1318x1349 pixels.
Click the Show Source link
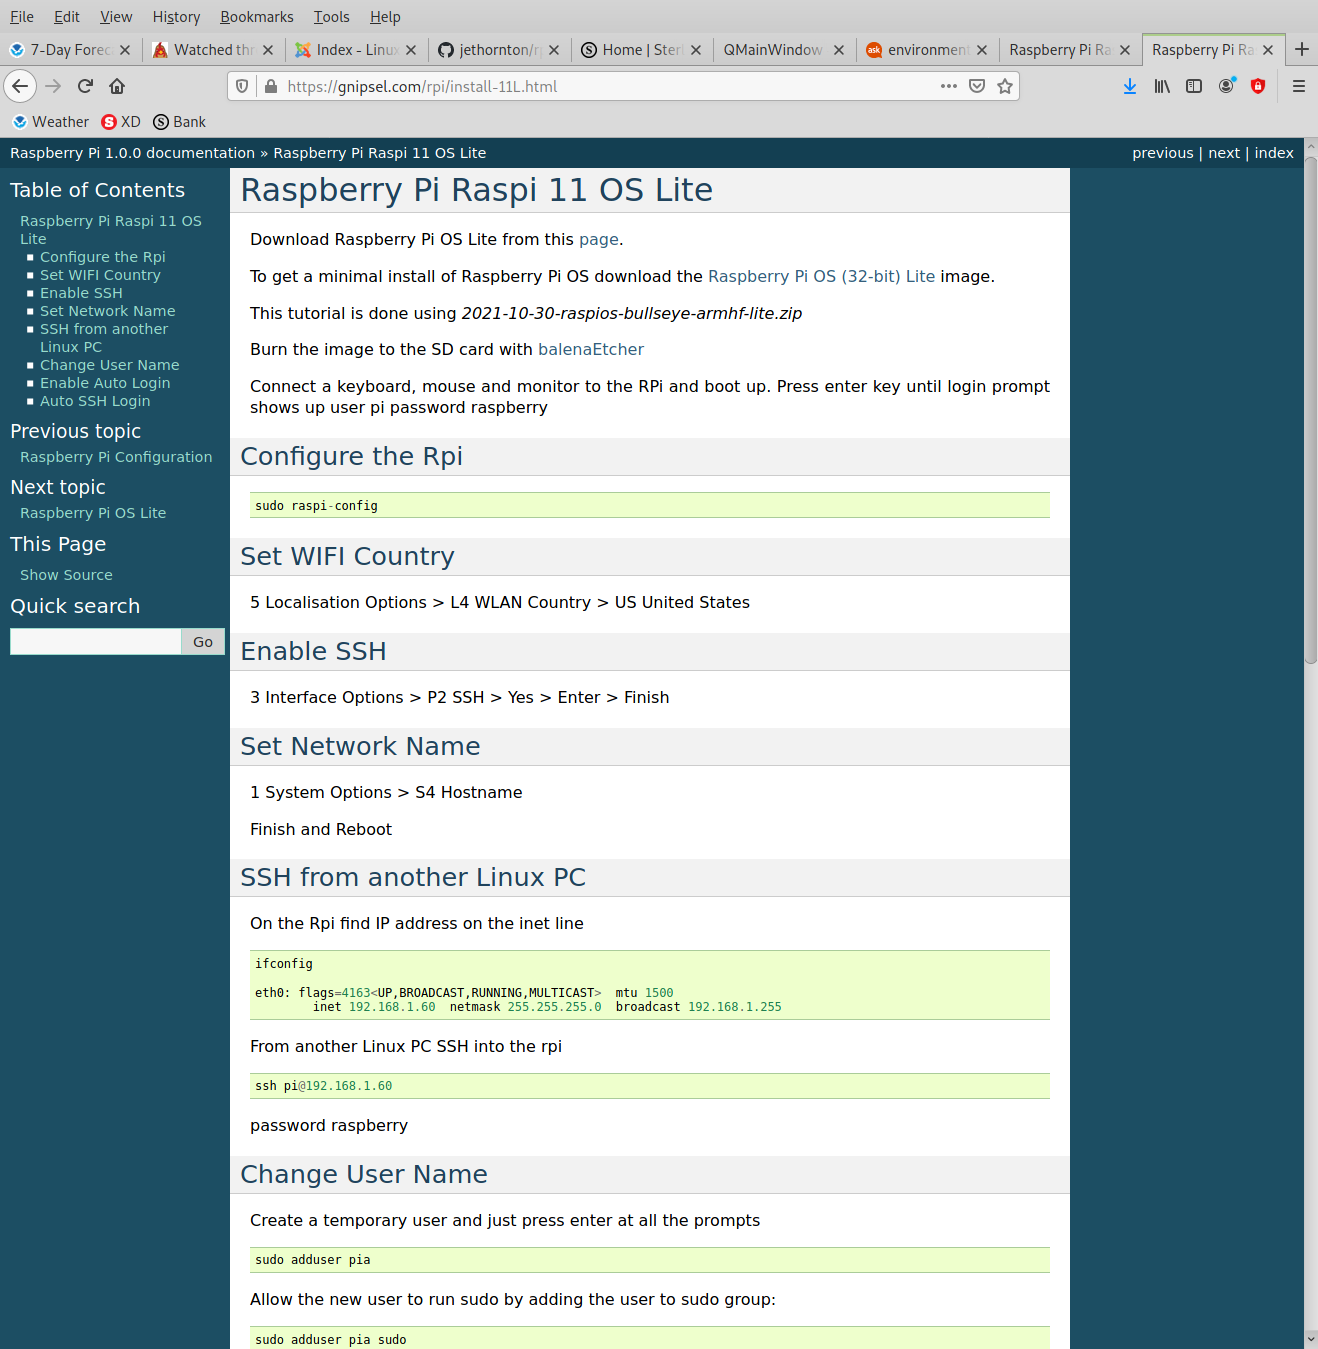click(x=66, y=575)
